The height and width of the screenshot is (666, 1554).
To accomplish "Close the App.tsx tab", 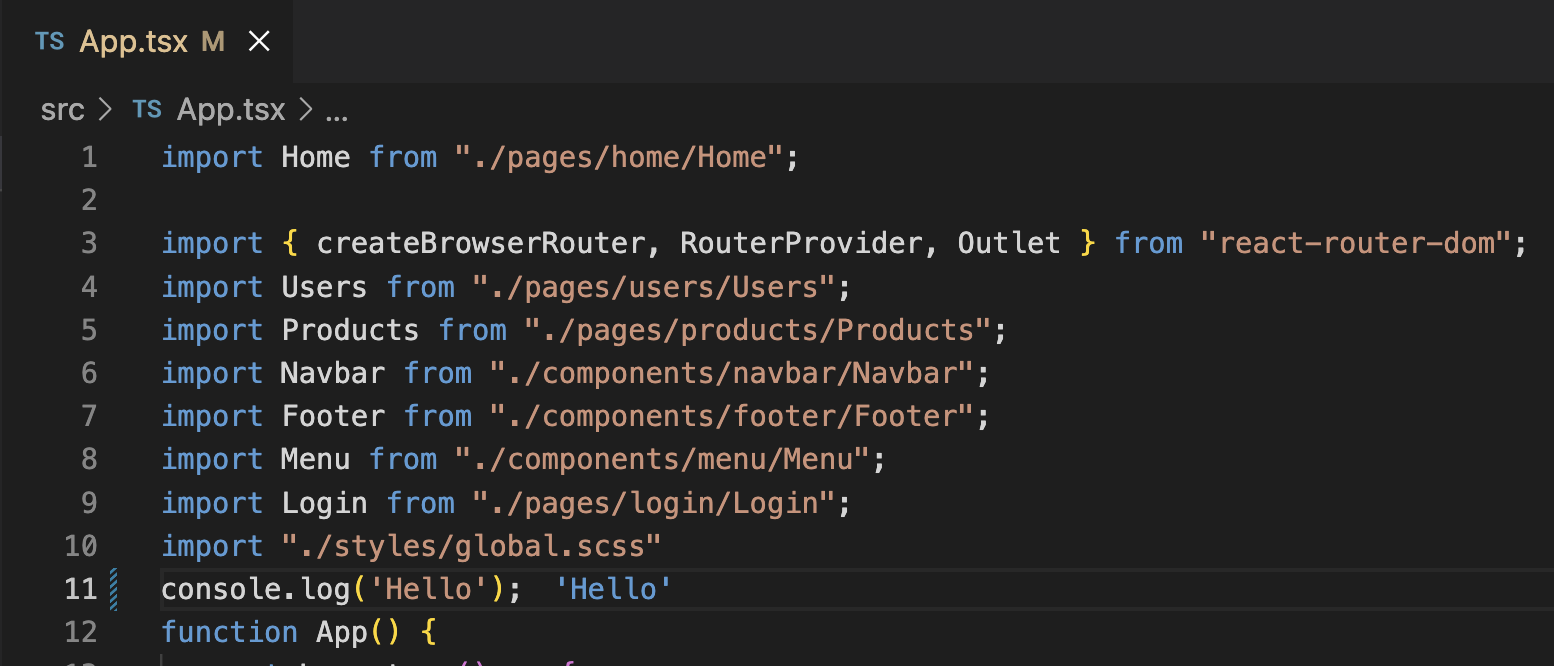I will pos(259,41).
